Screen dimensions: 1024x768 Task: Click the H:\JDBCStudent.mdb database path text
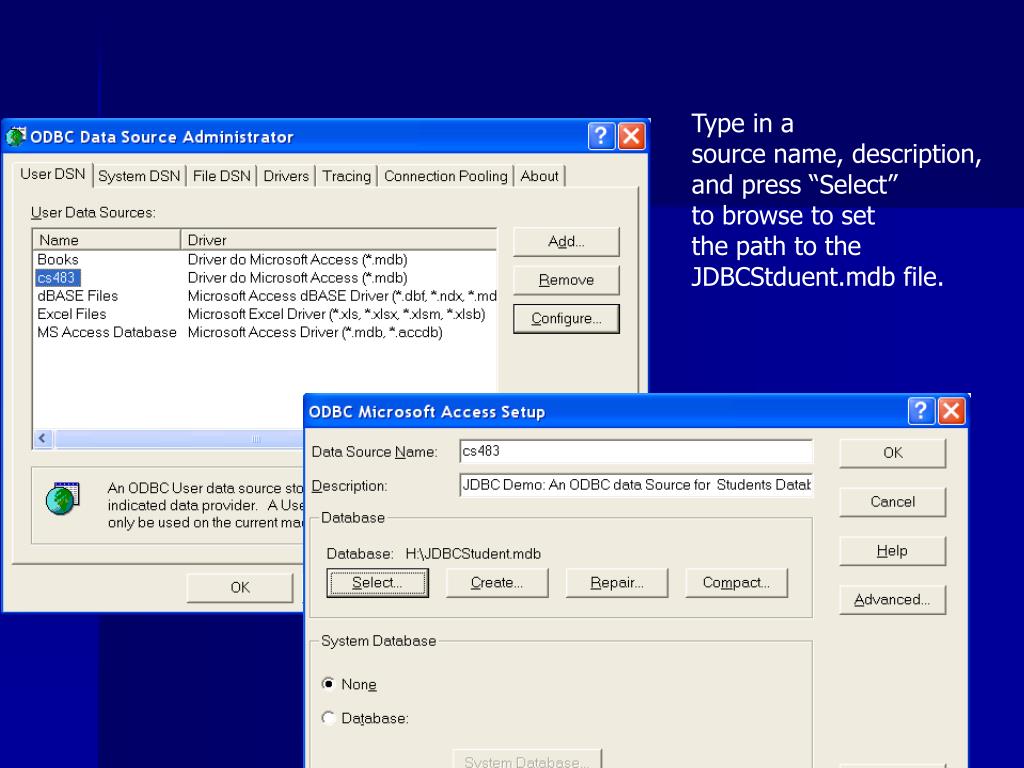coord(473,554)
